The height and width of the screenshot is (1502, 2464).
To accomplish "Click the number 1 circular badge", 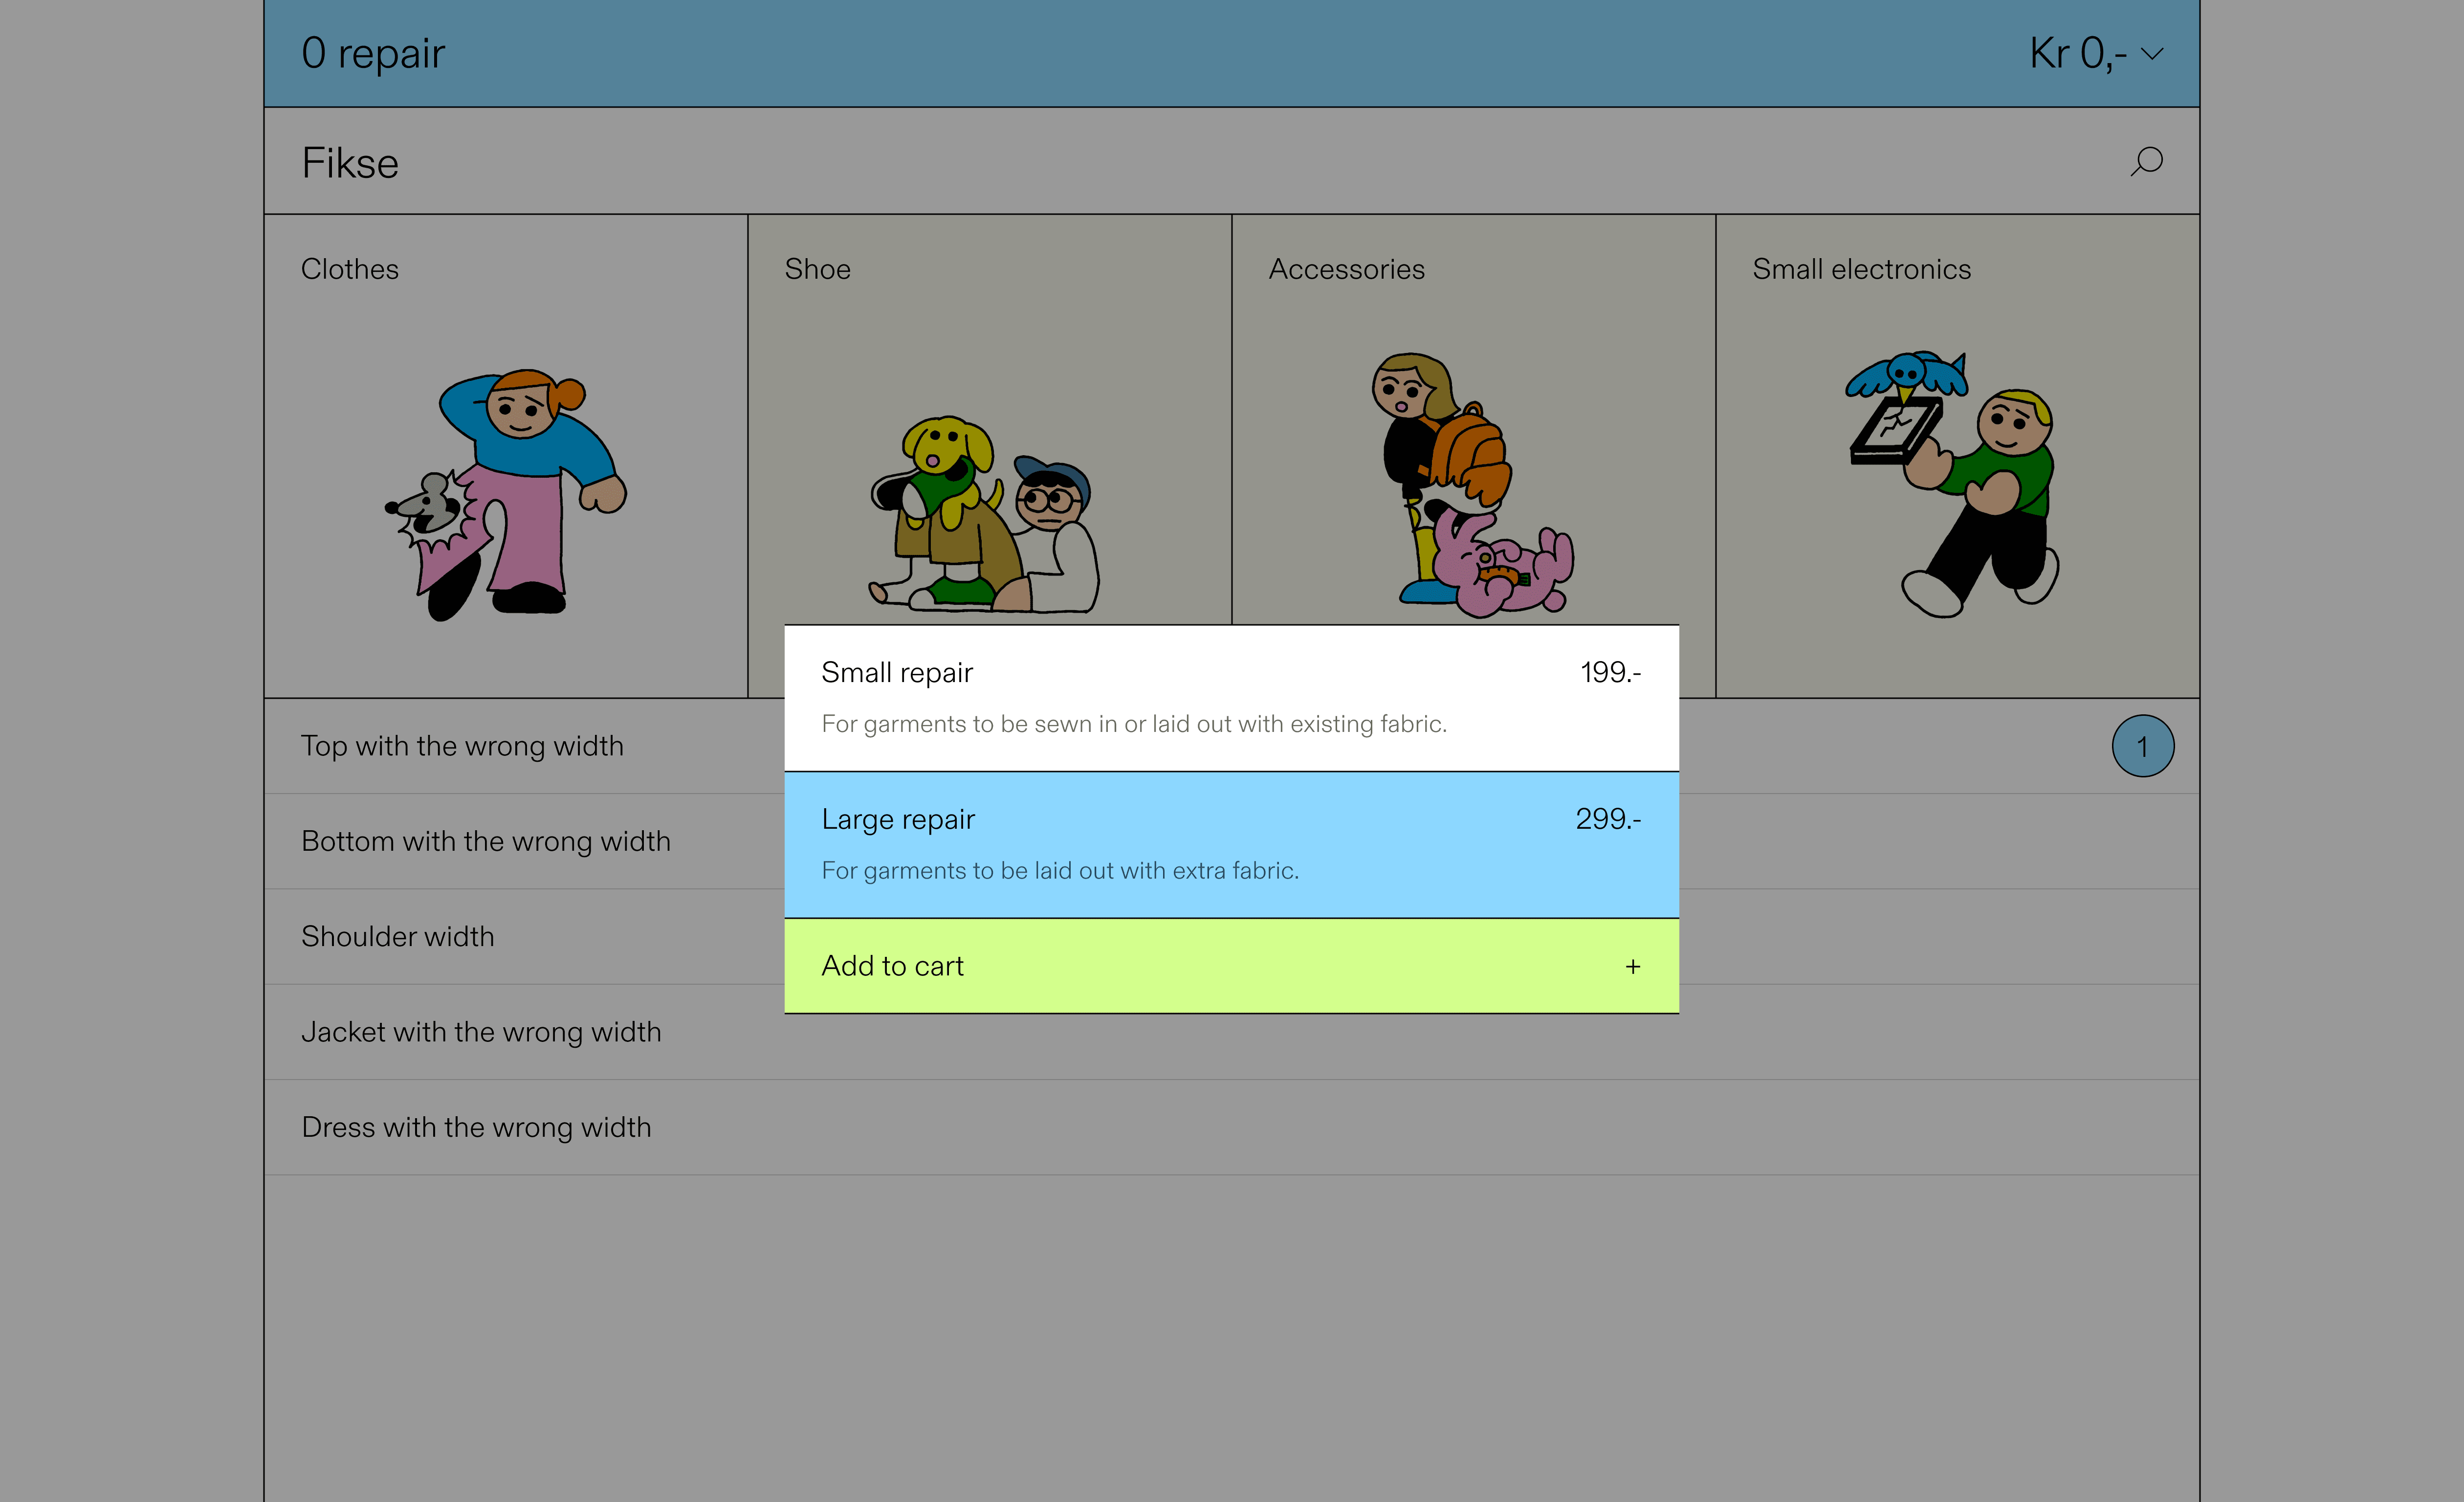I will [x=2142, y=746].
